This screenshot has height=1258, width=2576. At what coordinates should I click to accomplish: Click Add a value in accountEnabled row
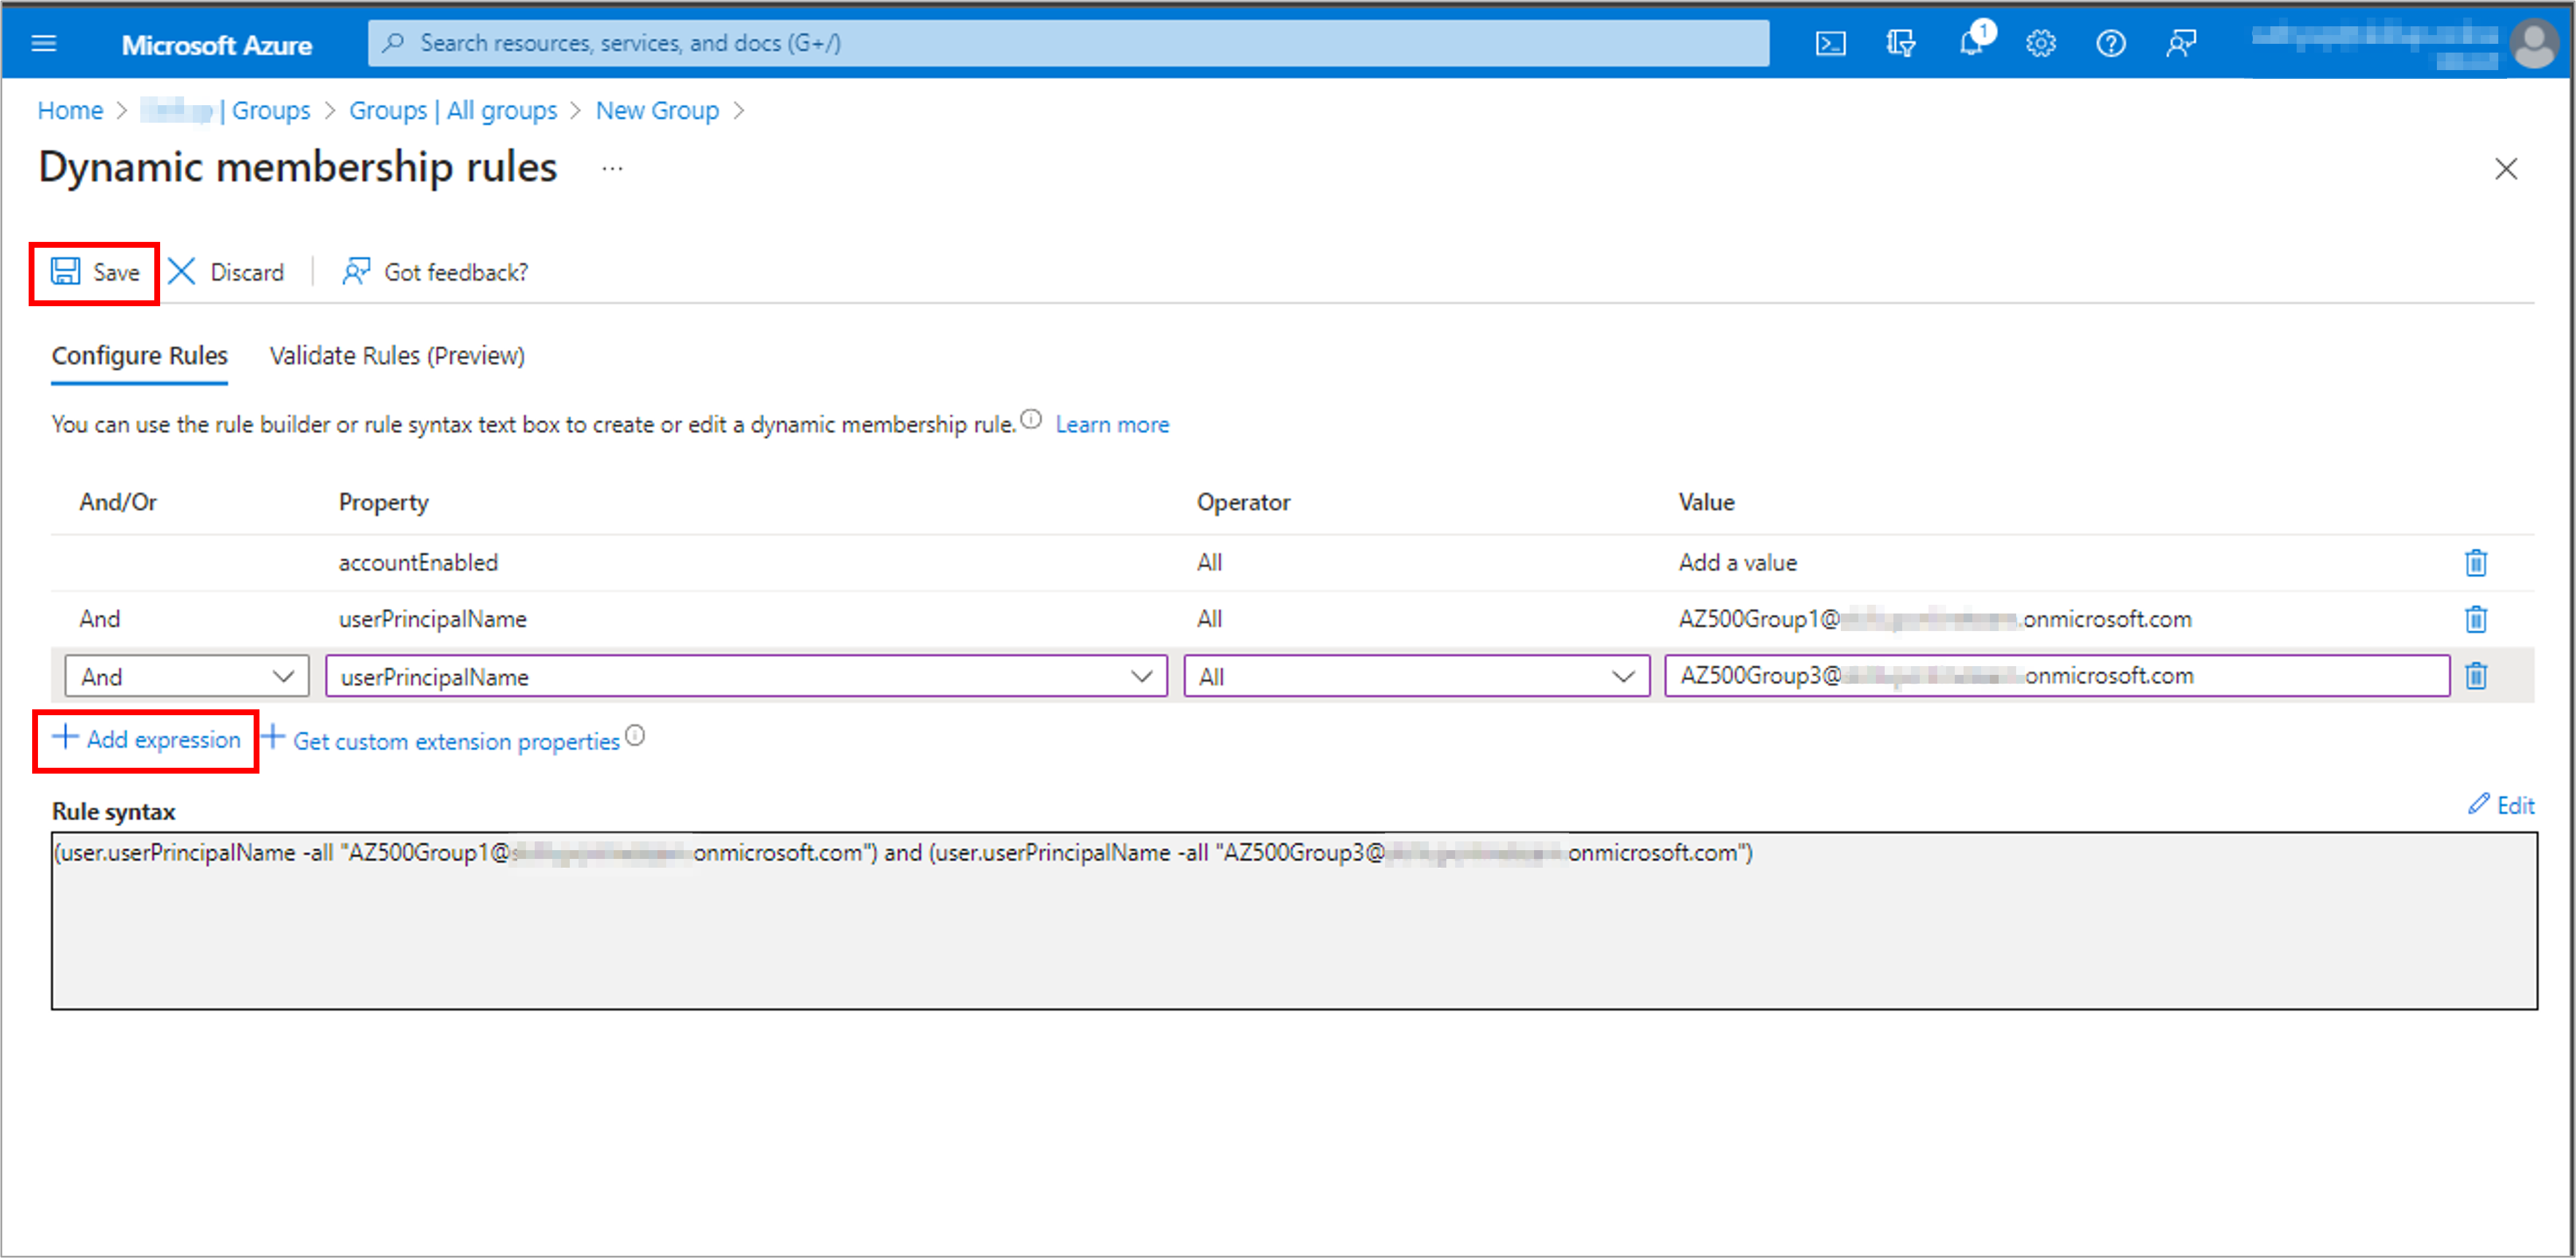[x=1737, y=562]
